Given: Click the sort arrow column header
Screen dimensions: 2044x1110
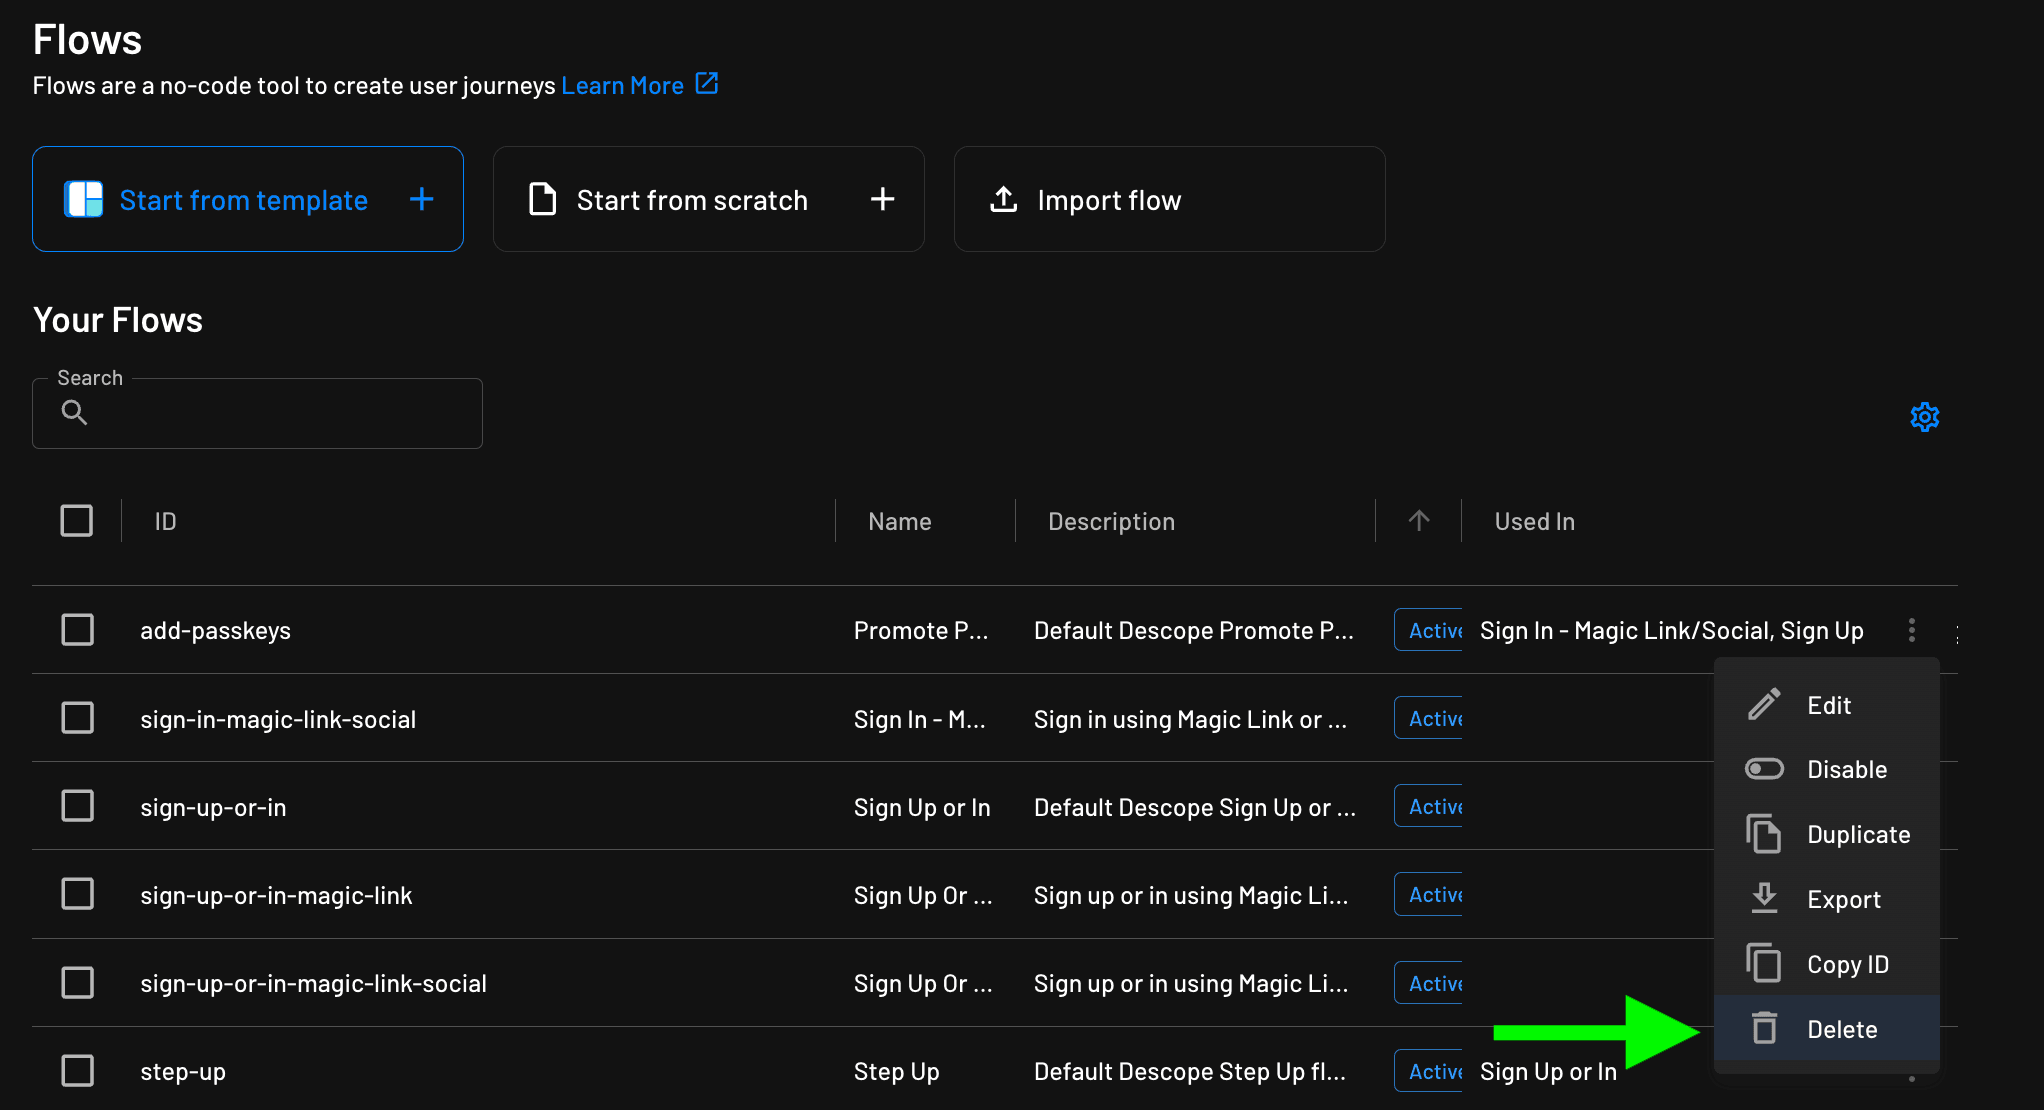Looking at the screenshot, I should [1418, 520].
